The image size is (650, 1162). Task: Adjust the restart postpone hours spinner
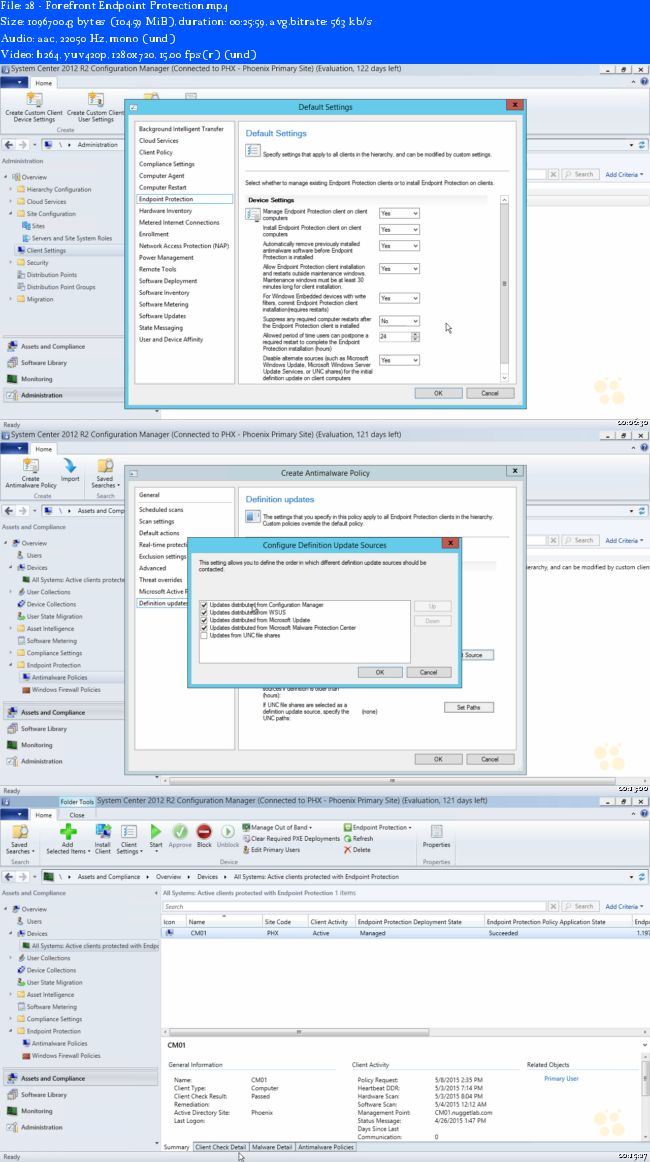point(415,336)
